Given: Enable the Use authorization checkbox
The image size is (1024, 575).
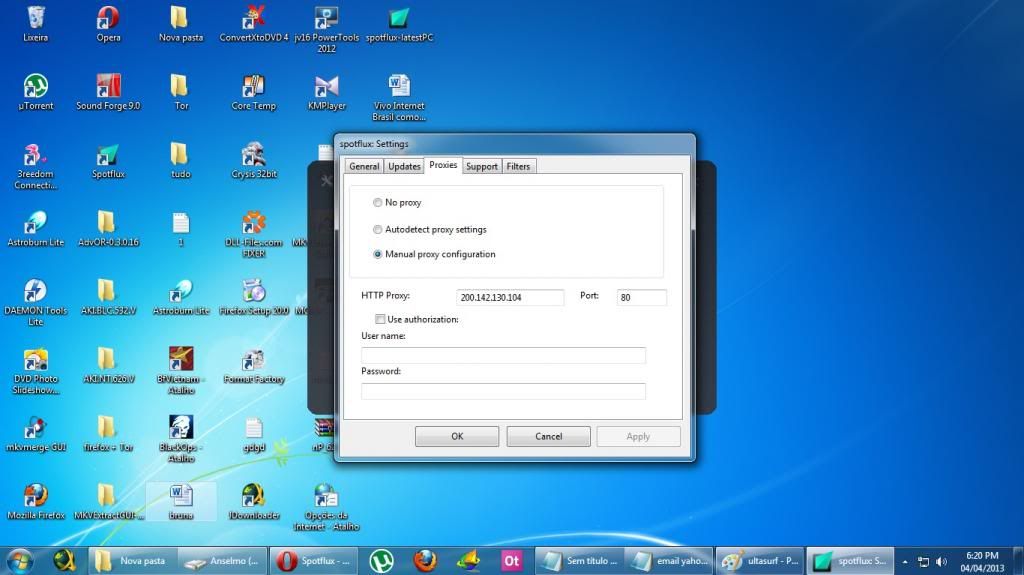Looking at the screenshot, I should [x=380, y=319].
